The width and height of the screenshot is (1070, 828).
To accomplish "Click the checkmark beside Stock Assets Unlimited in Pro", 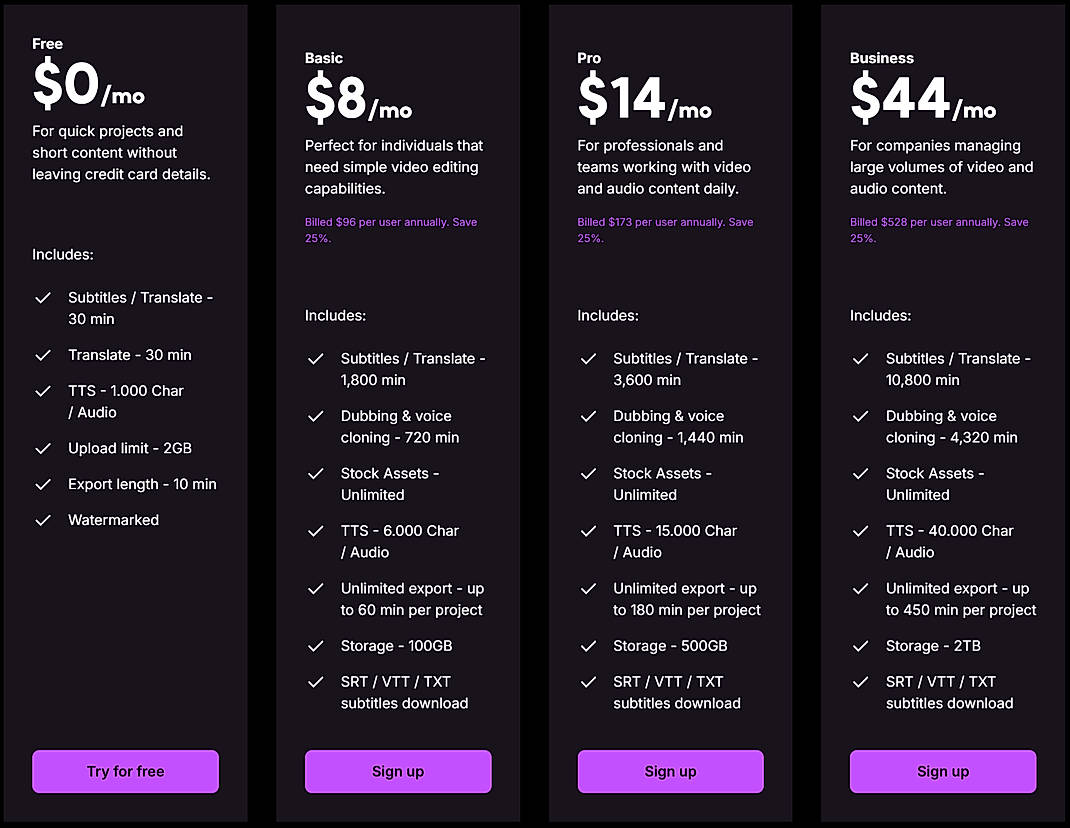I will 589,473.
